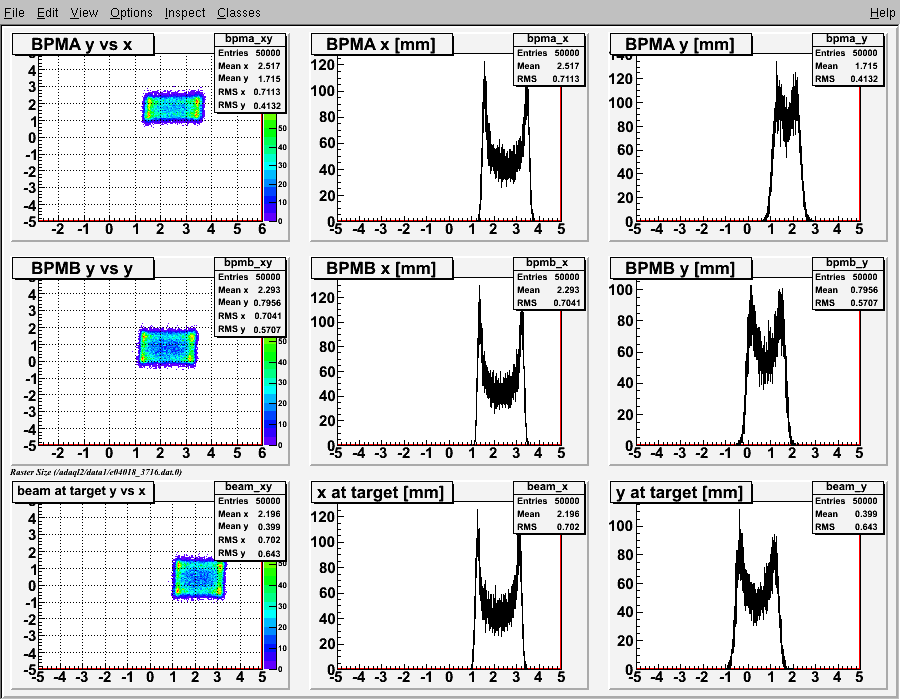Image resolution: width=900 pixels, height=700 pixels.
Task: Click the color palette of beam at target plot
Action: coord(270,615)
